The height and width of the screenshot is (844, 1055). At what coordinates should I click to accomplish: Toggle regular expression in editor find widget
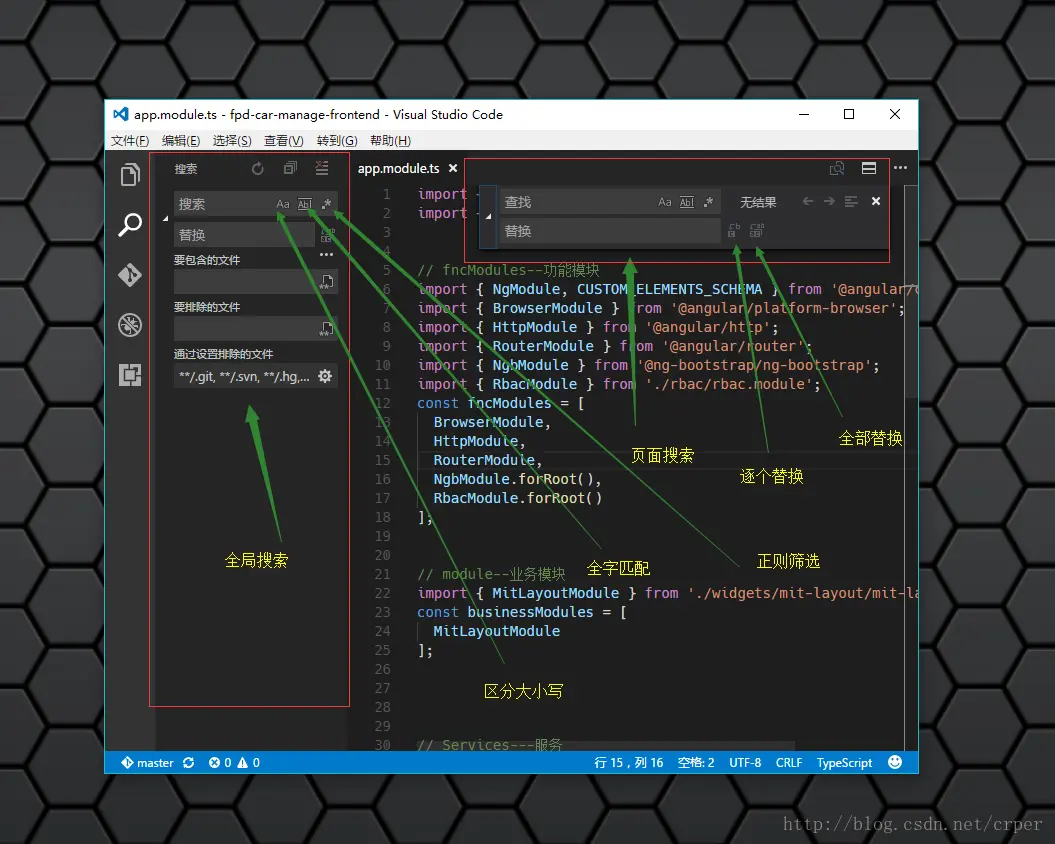708,202
